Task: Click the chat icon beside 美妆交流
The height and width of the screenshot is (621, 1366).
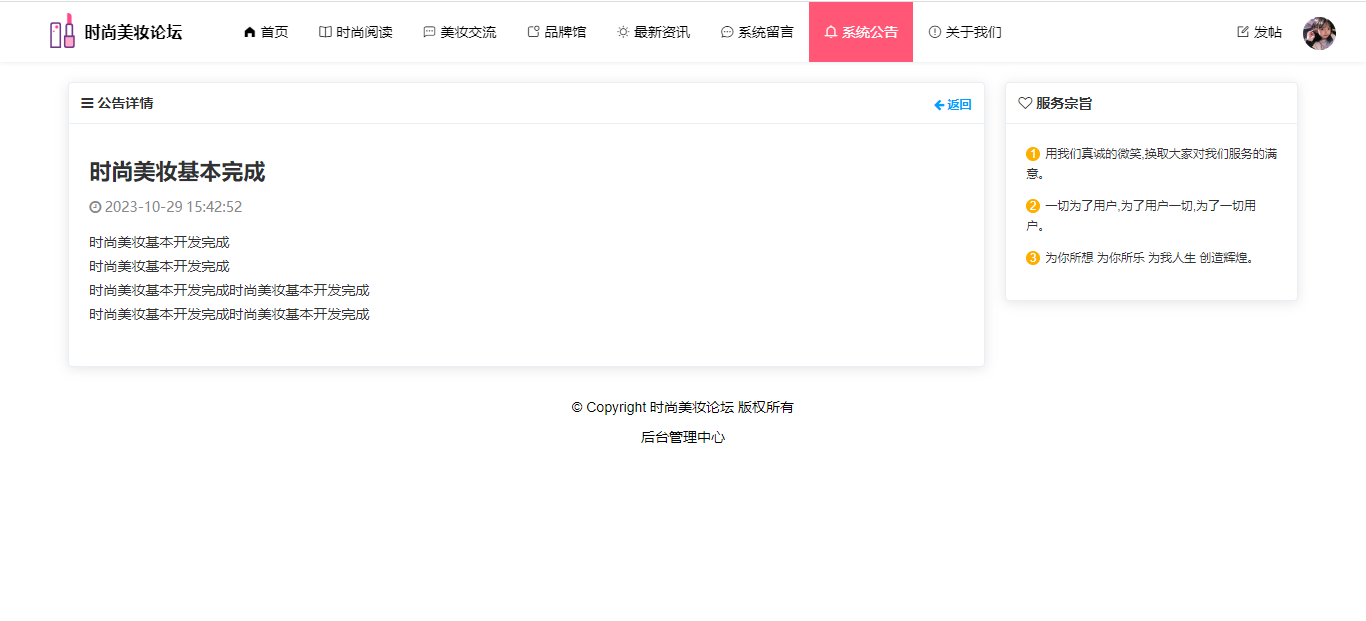Action: (429, 32)
